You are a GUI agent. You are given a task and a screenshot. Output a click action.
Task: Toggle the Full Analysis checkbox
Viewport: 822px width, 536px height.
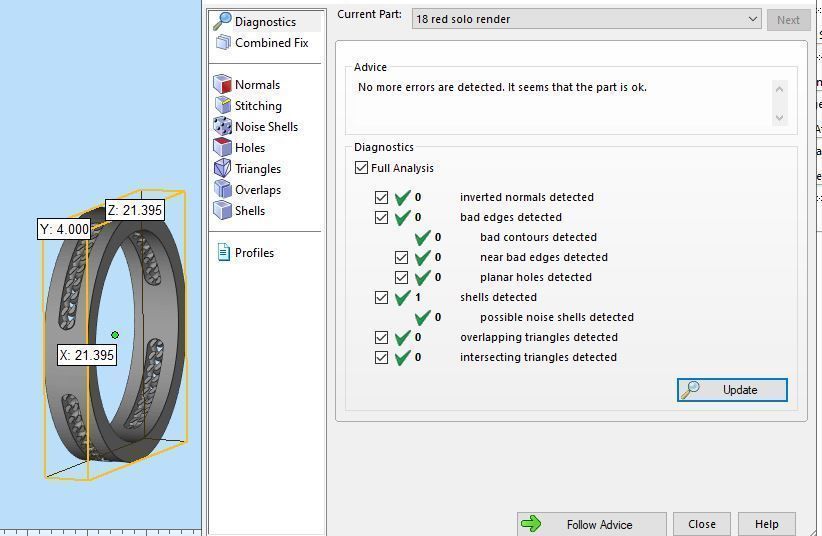(x=361, y=167)
